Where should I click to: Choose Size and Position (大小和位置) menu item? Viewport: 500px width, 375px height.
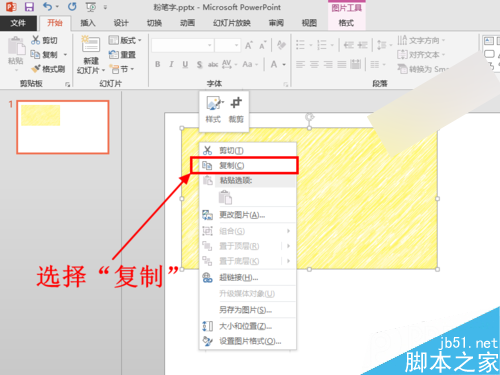click(x=248, y=326)
